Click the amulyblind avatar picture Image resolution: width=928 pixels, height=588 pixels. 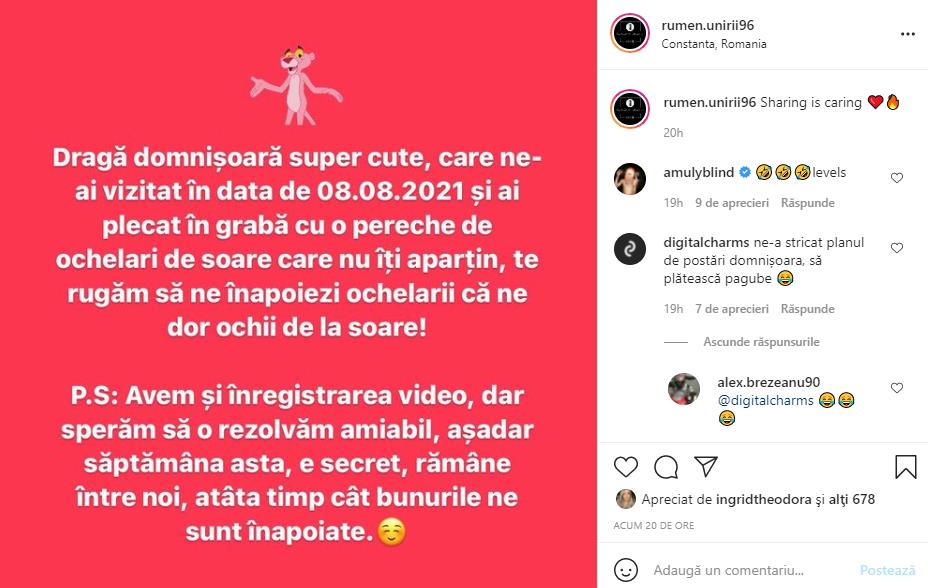pos(630,179)
